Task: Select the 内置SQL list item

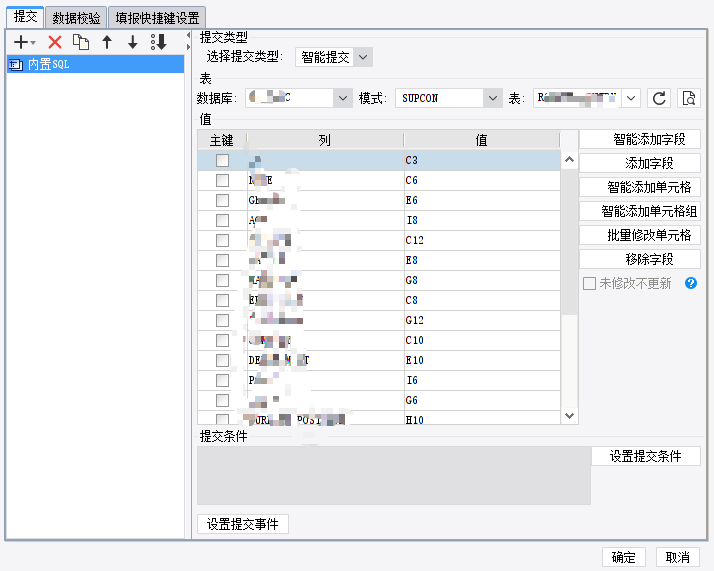Action: pos(96,64)
